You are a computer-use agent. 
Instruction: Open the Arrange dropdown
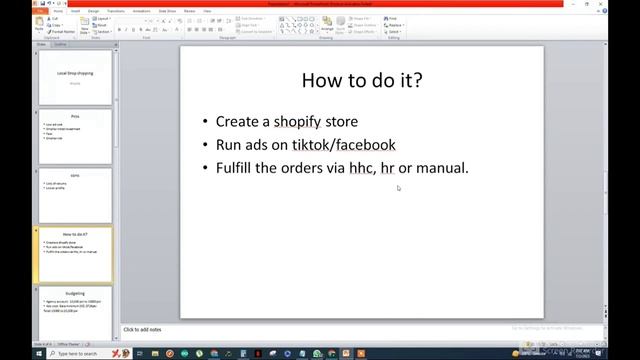coord(327,25)
